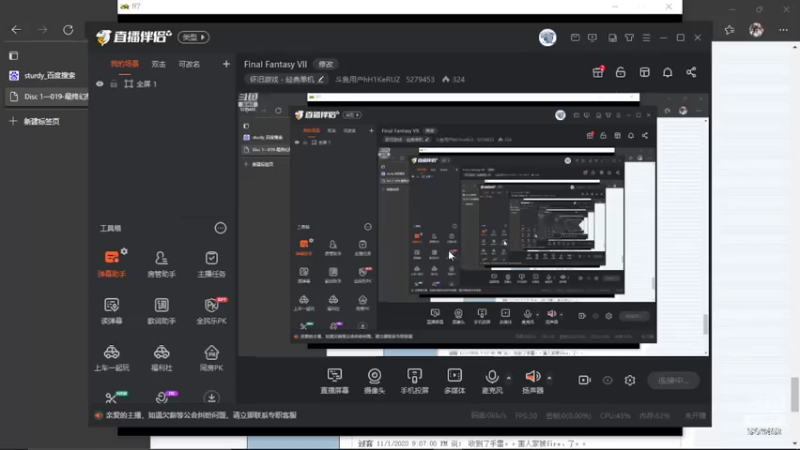Click the 连接中 stream button
800x450 pixels.
[x=673, y=380]
